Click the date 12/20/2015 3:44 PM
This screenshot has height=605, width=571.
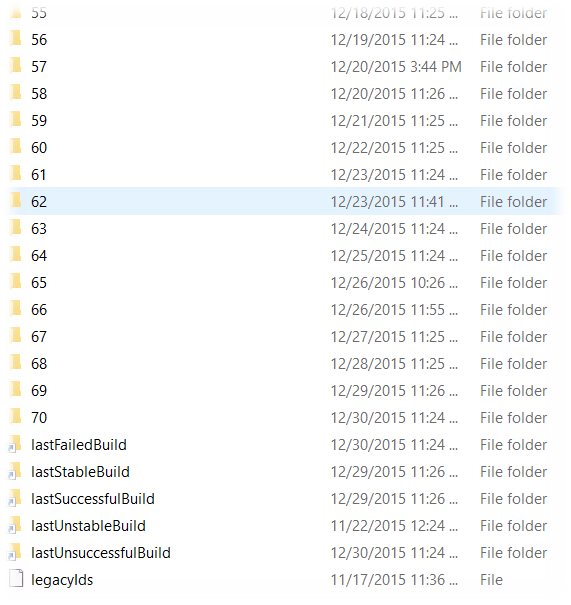pos(396,67)
